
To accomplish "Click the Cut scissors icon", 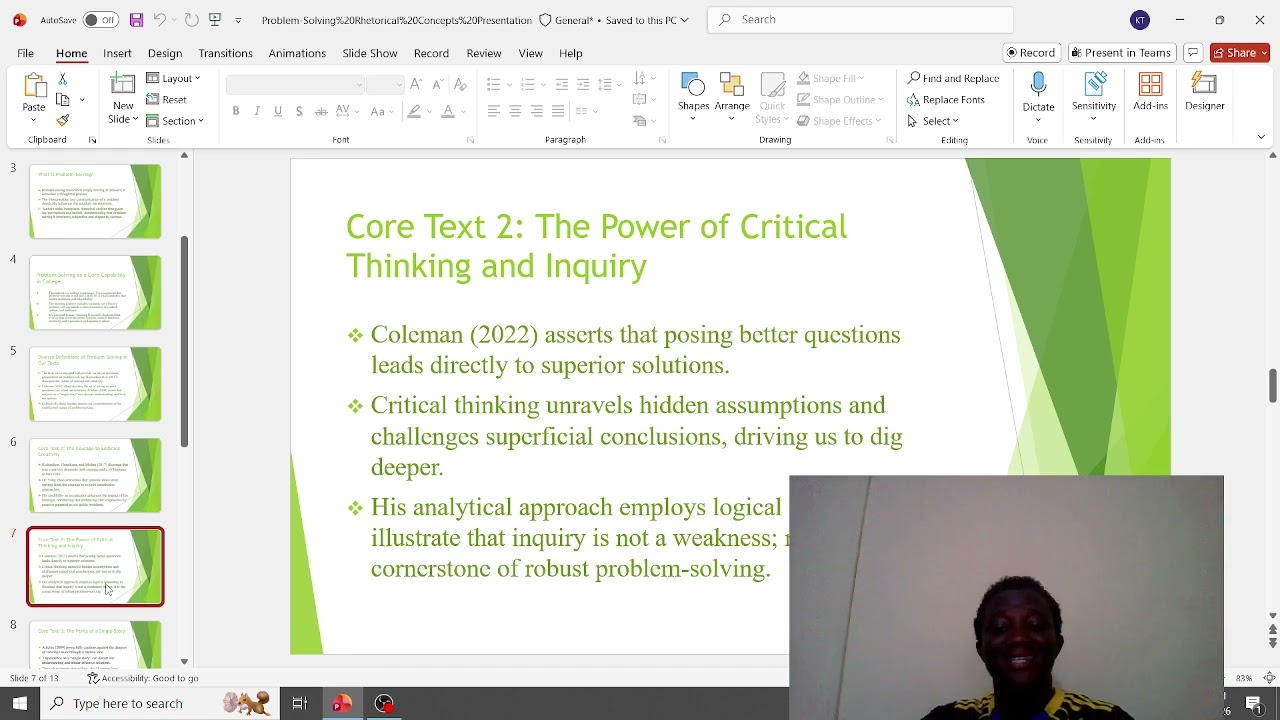I will coord(62,78).
